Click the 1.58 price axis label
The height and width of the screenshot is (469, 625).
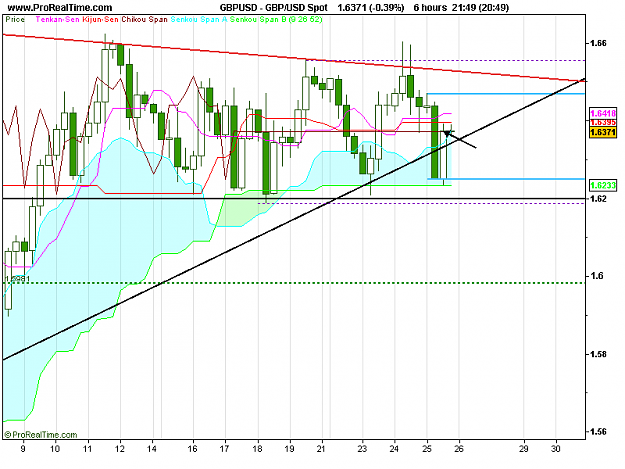point(598,354)
